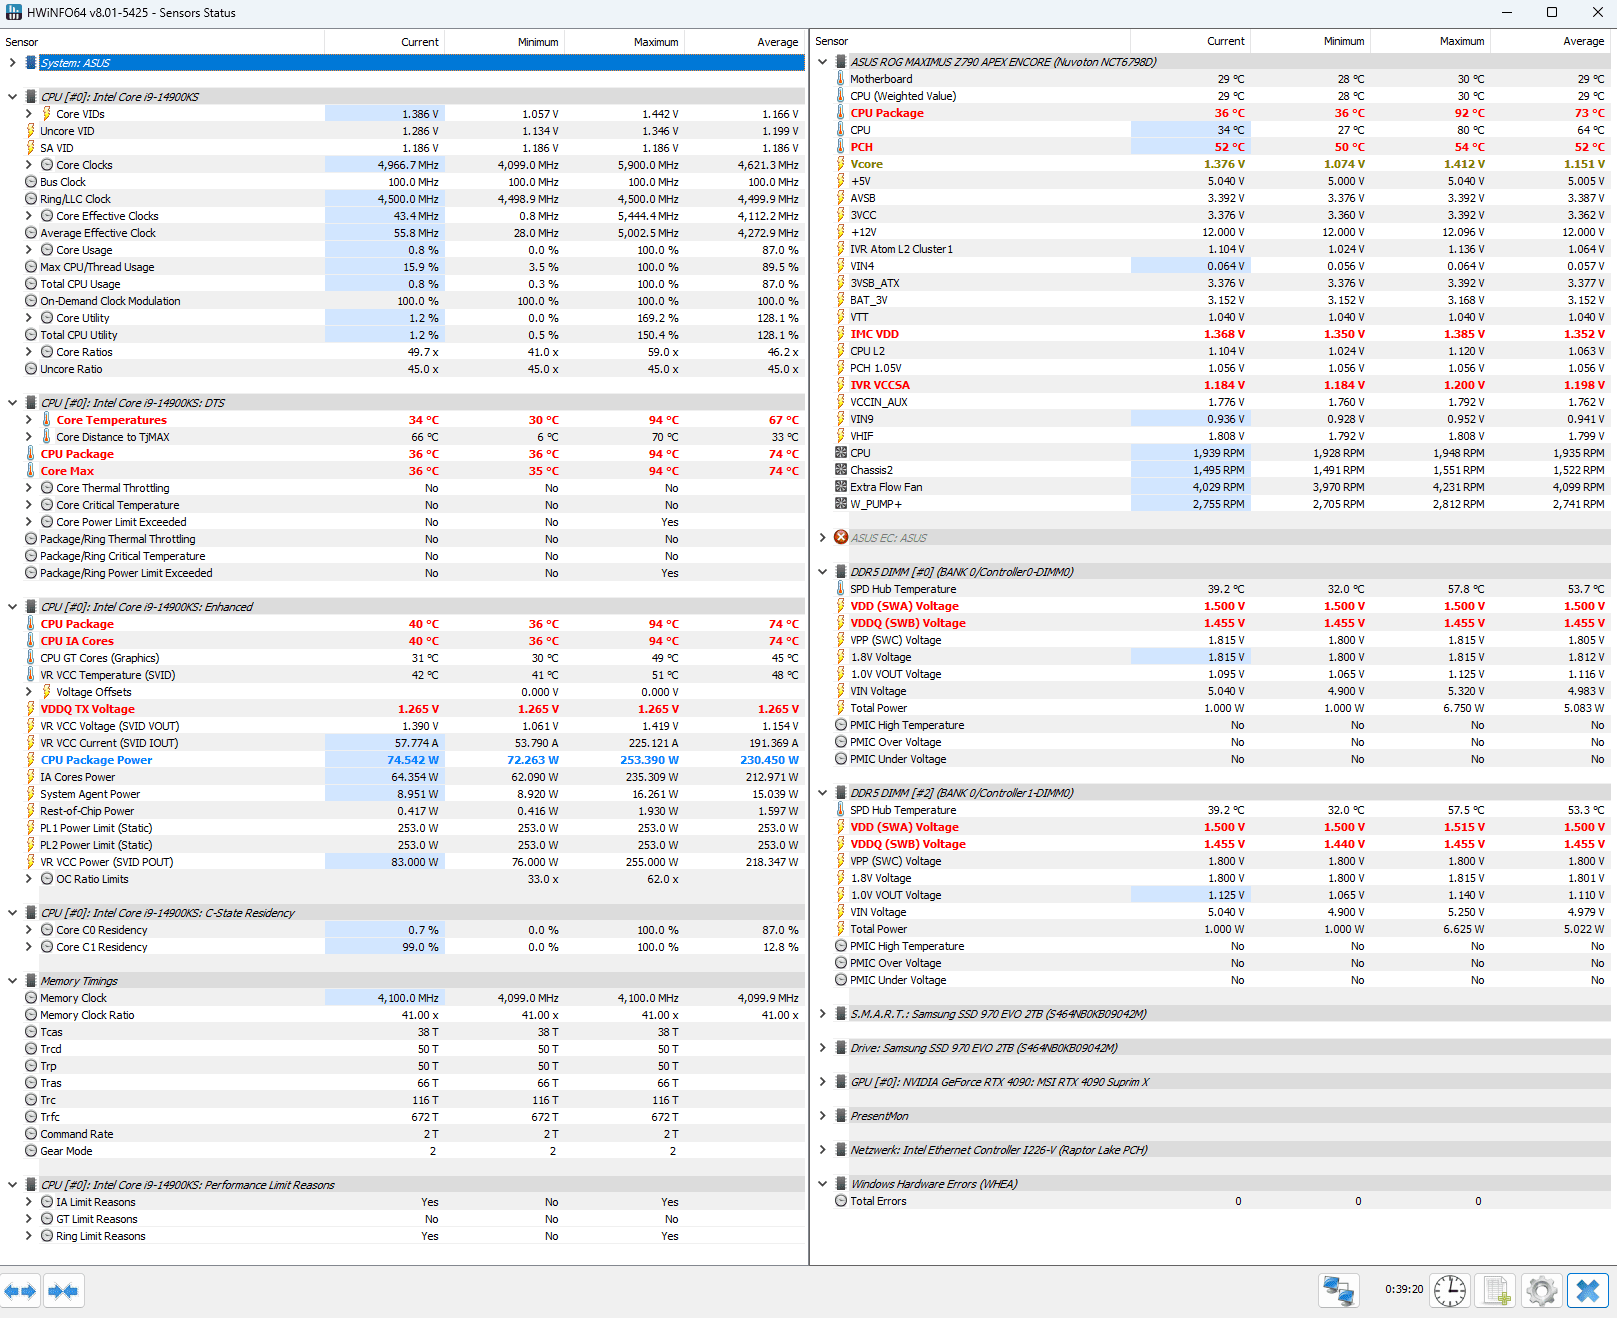Click the CPU Package Power bolt icon
Viewport: 1617px width, 1318px height.
(31, 760)
